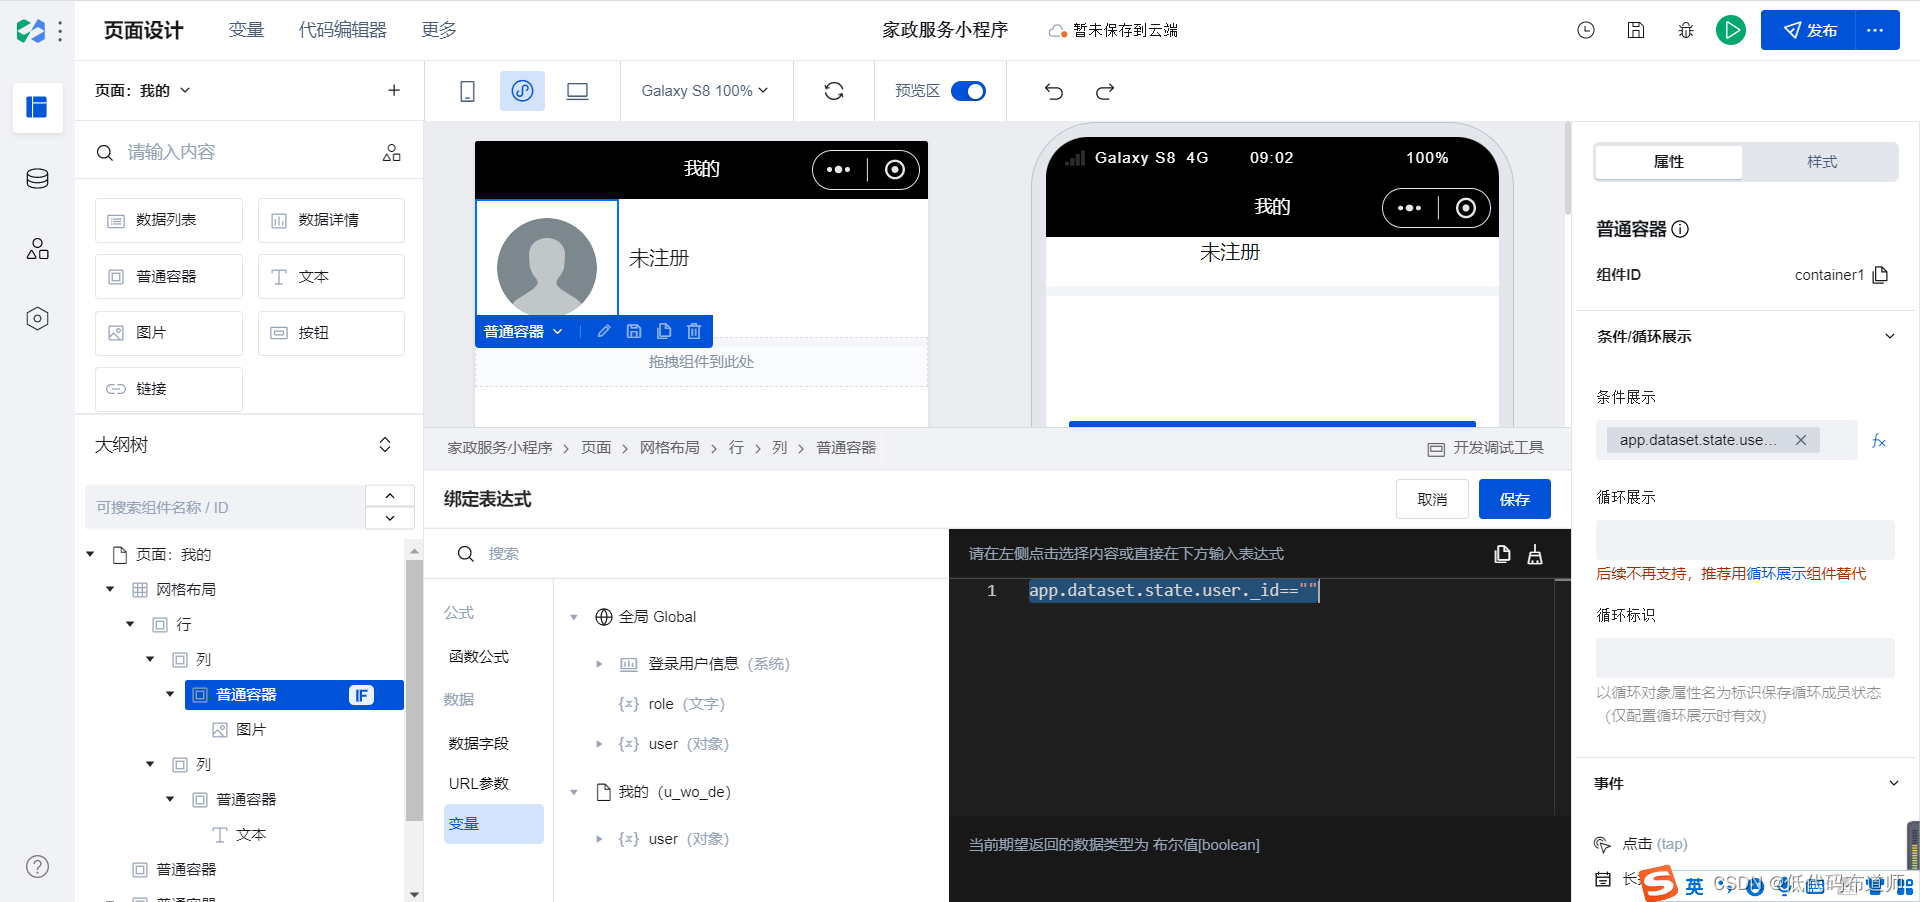This screenshot has width=1920, height=902.
Task: Switch to mobile phone preview icon
Action: tap(467, 91)
